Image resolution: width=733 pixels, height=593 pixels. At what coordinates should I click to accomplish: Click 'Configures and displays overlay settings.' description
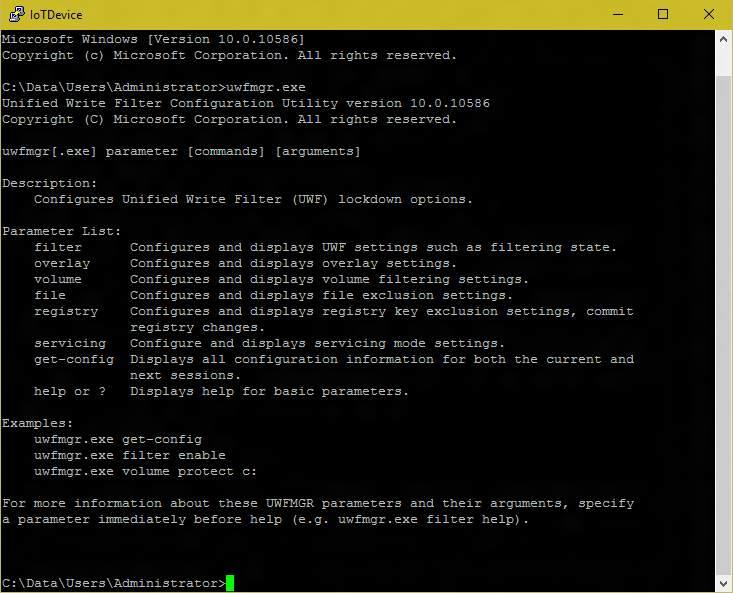click(293, 264)
